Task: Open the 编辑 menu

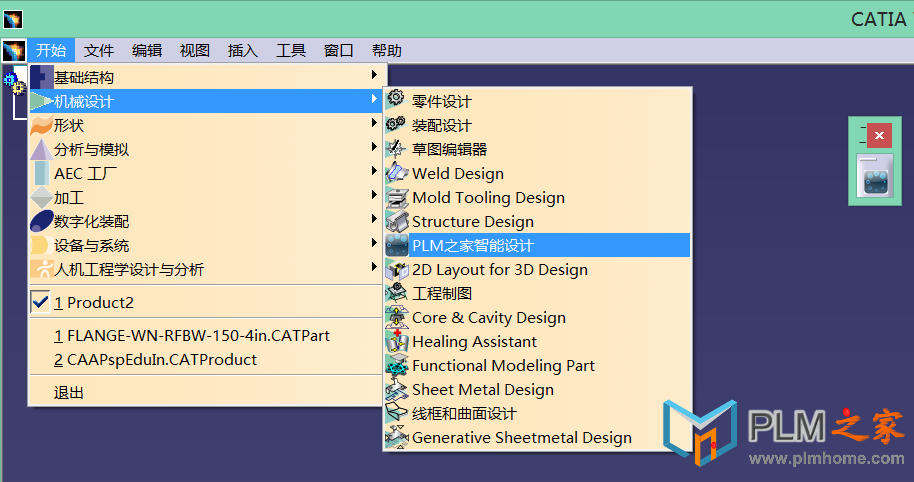Action: tap(146, 51)
